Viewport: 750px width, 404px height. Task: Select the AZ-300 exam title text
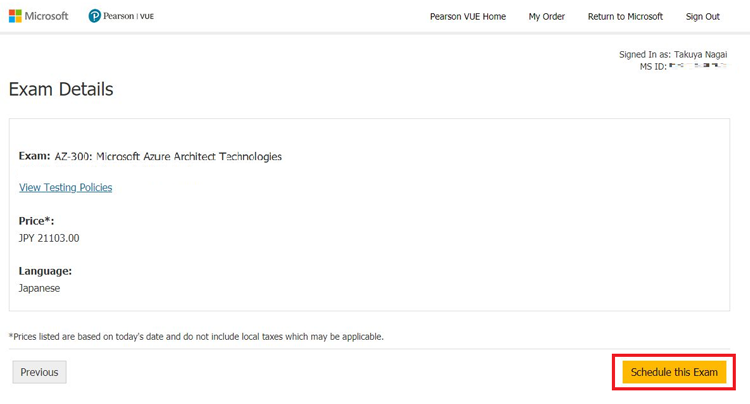tap(168, 156)
